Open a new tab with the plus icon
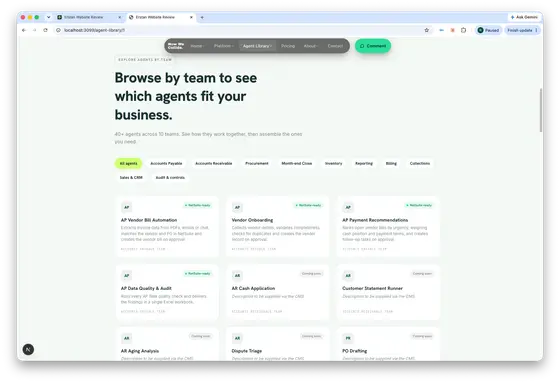Screen dimensions: 560x383 point(202,17)
